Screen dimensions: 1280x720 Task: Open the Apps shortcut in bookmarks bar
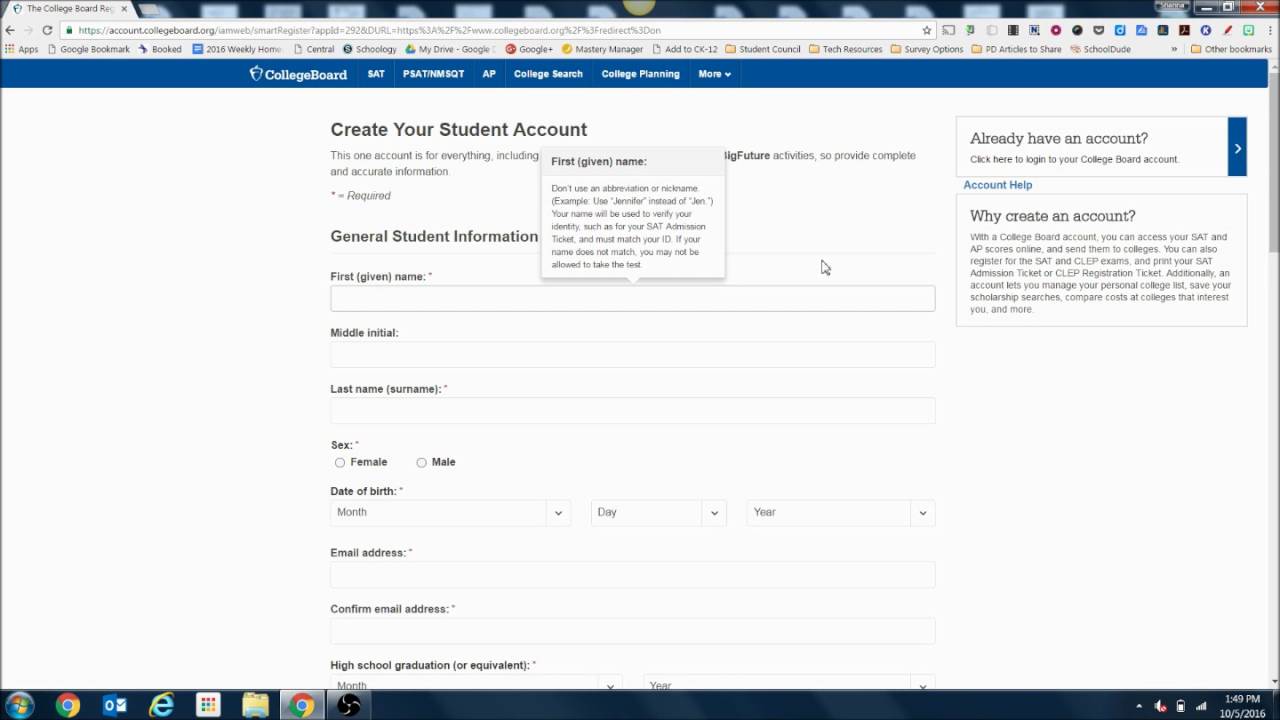(x=21, y=49)
